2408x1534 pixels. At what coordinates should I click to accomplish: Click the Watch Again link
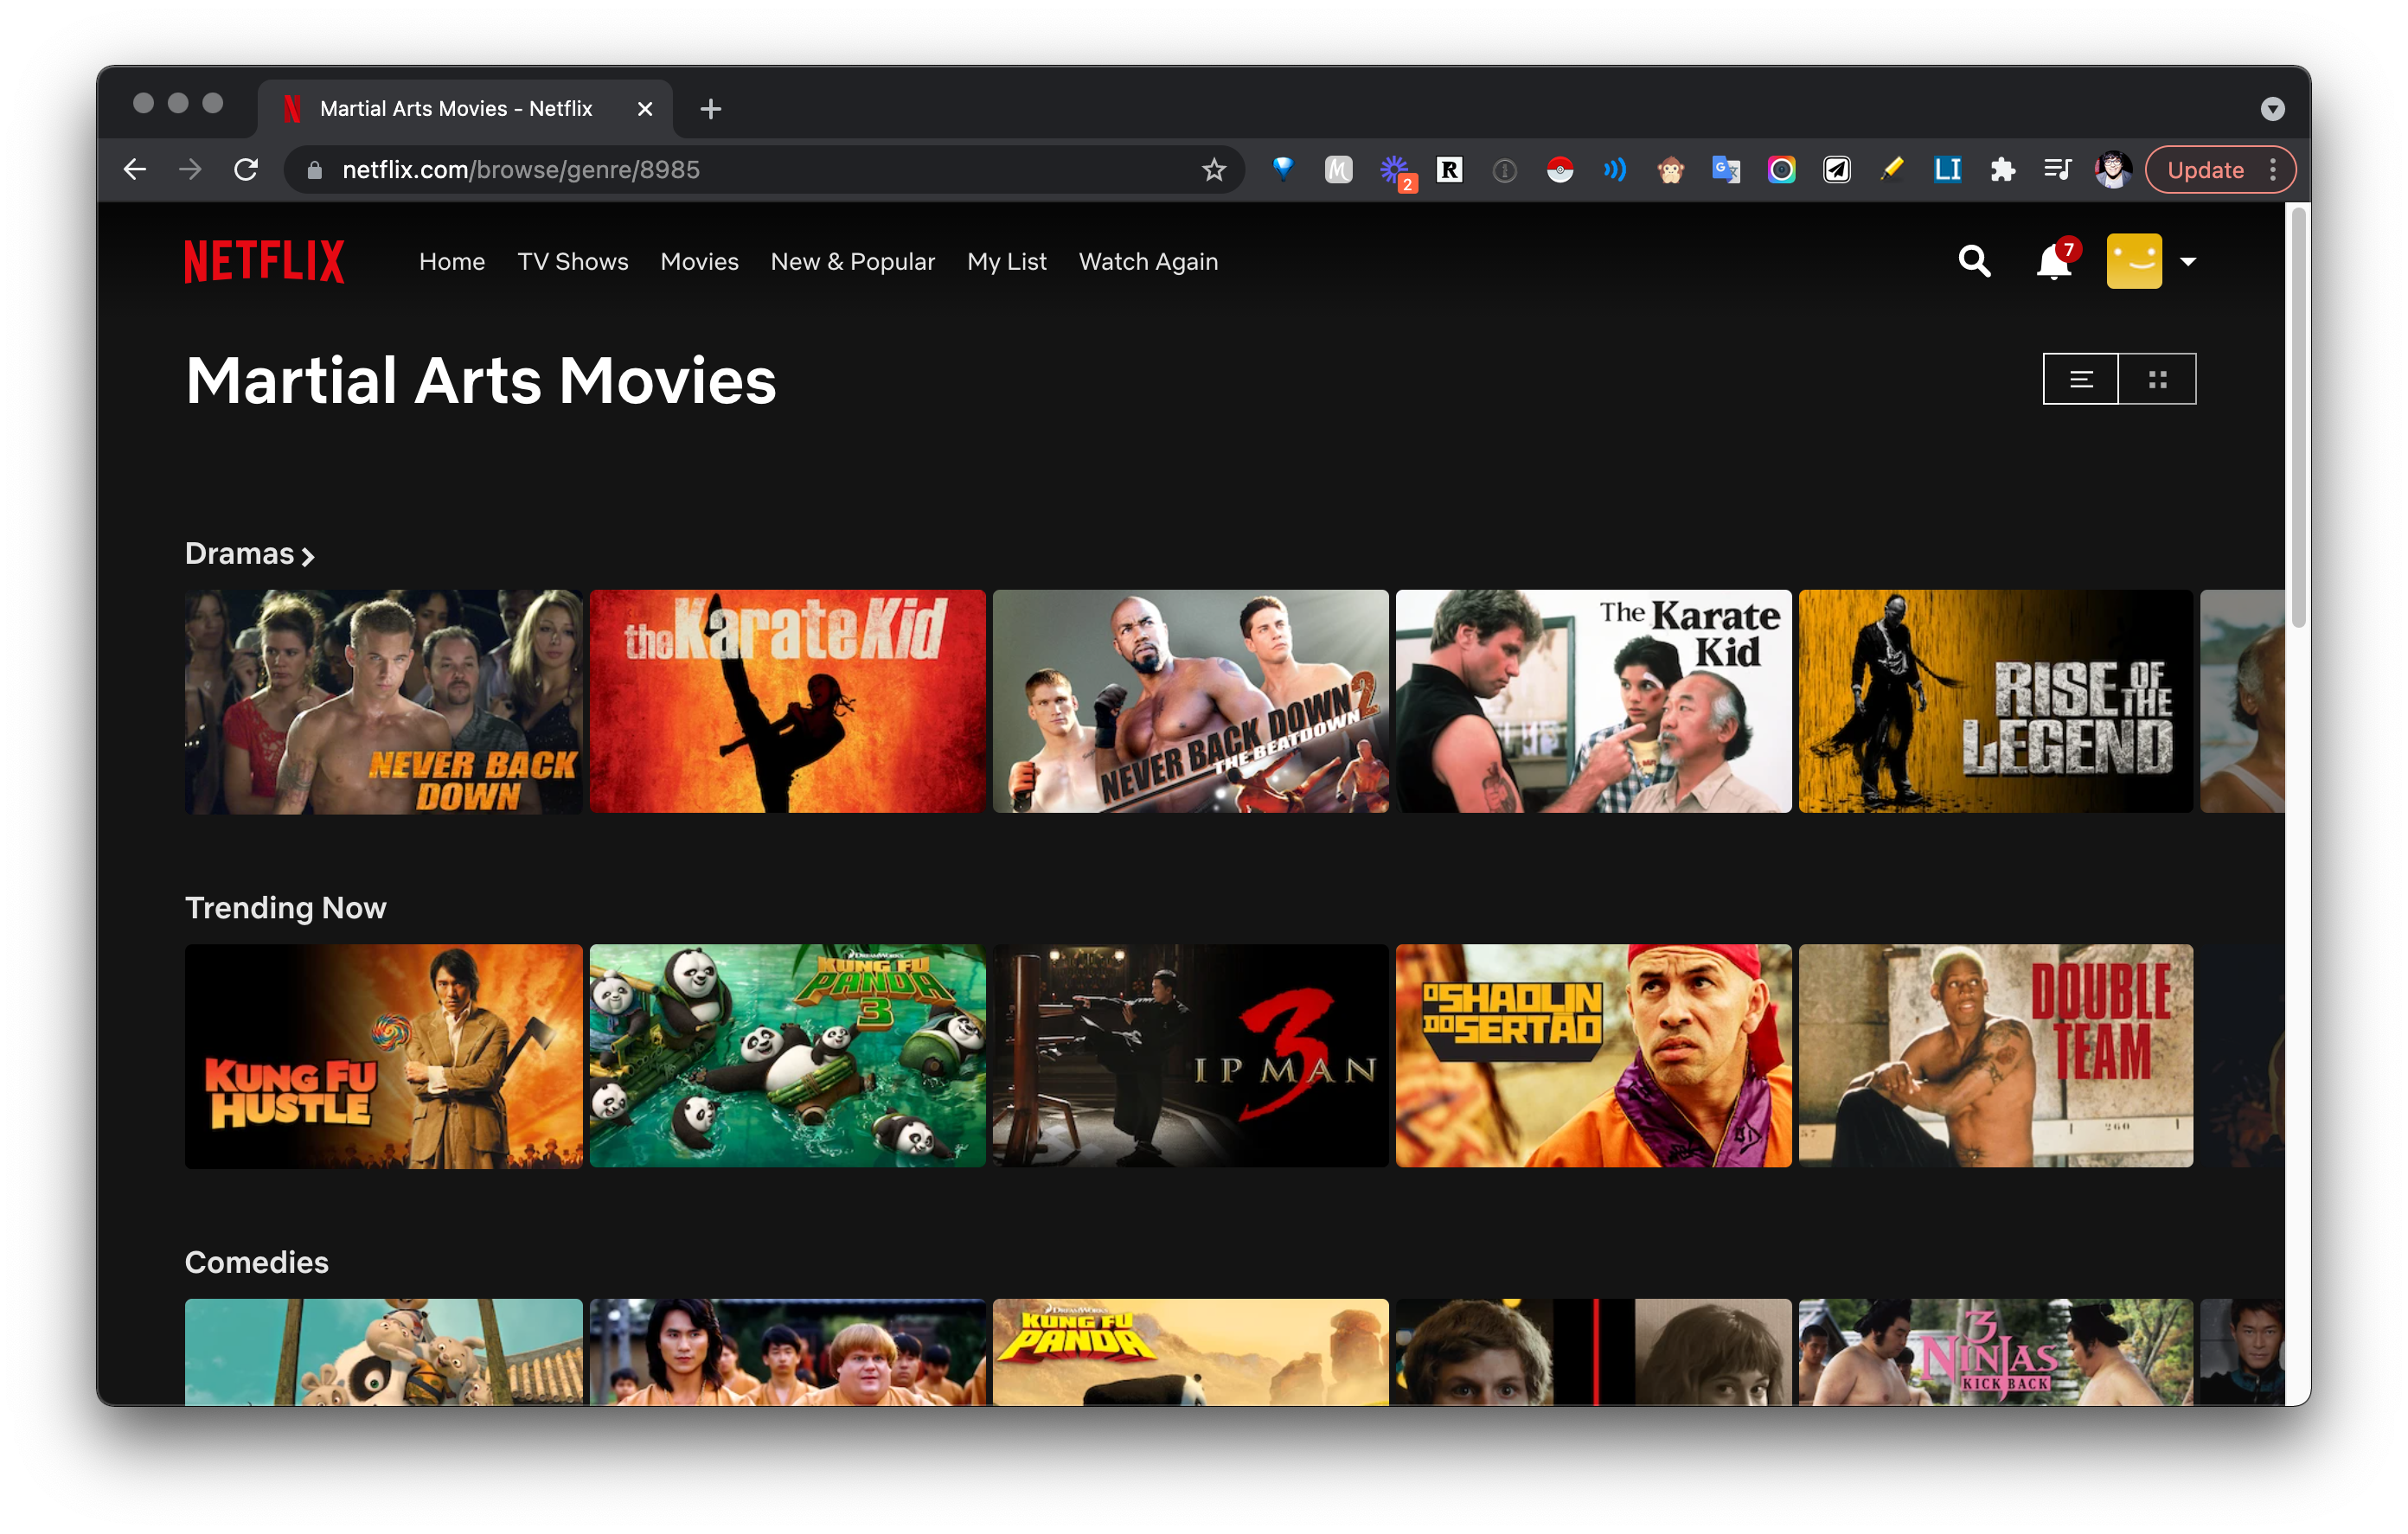point(1148,261)
